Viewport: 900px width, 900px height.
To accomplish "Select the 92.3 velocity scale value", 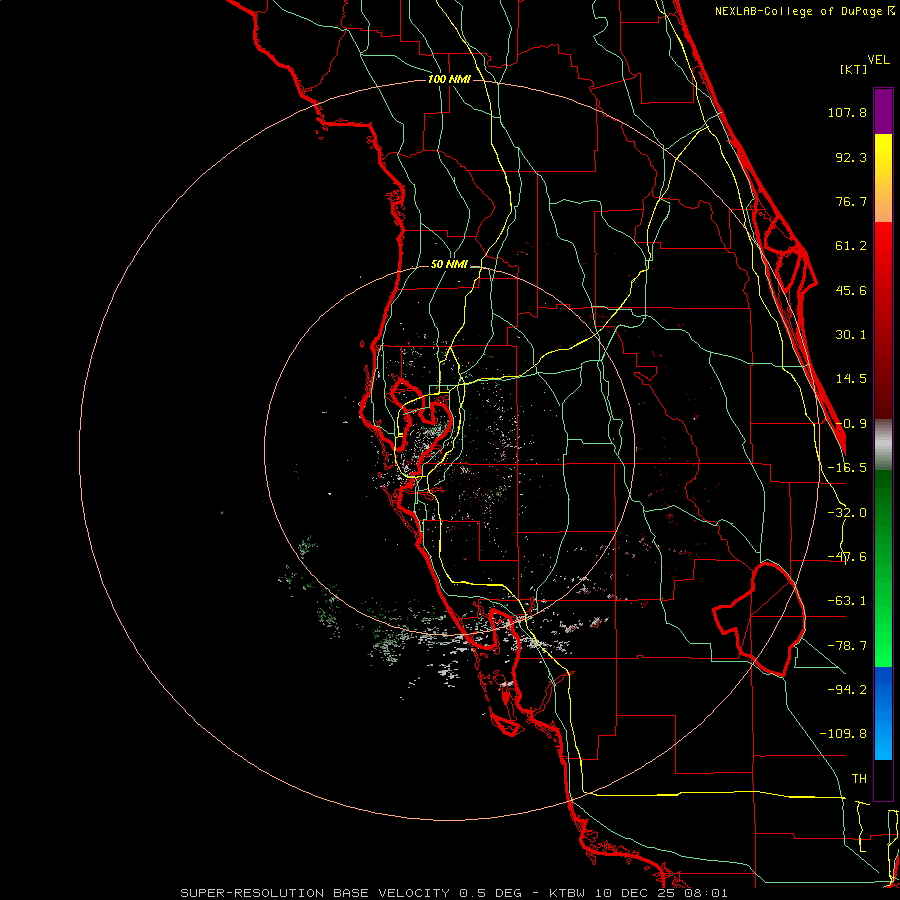I will click(851, 157).
